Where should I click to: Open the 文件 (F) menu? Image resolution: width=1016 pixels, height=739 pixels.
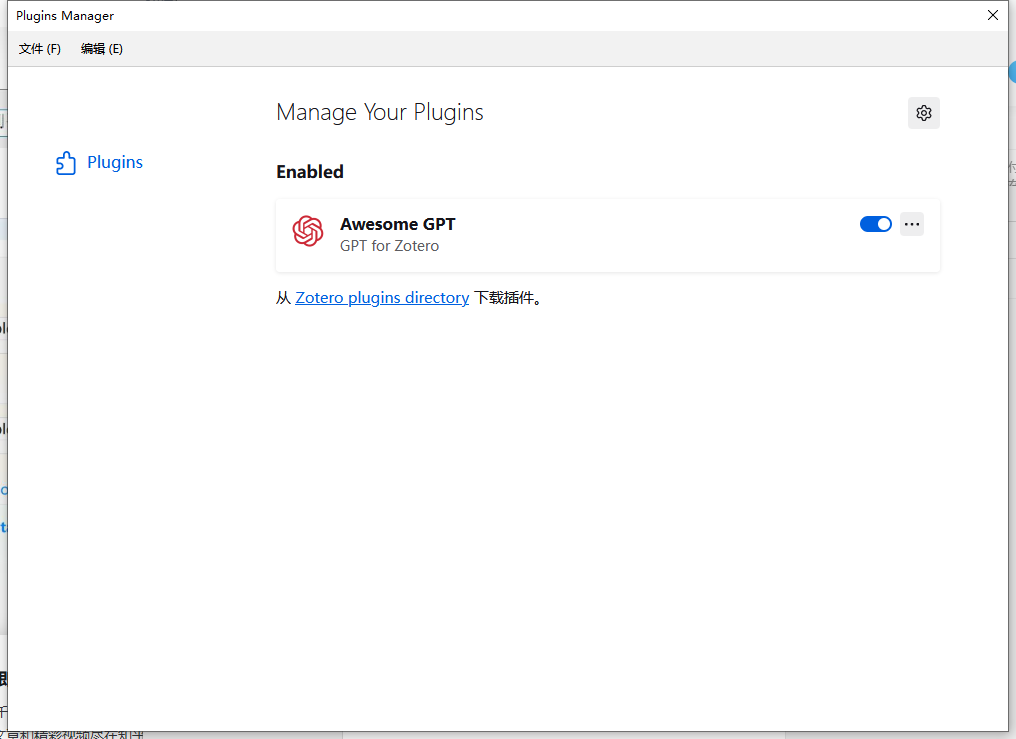coord(40,49)
